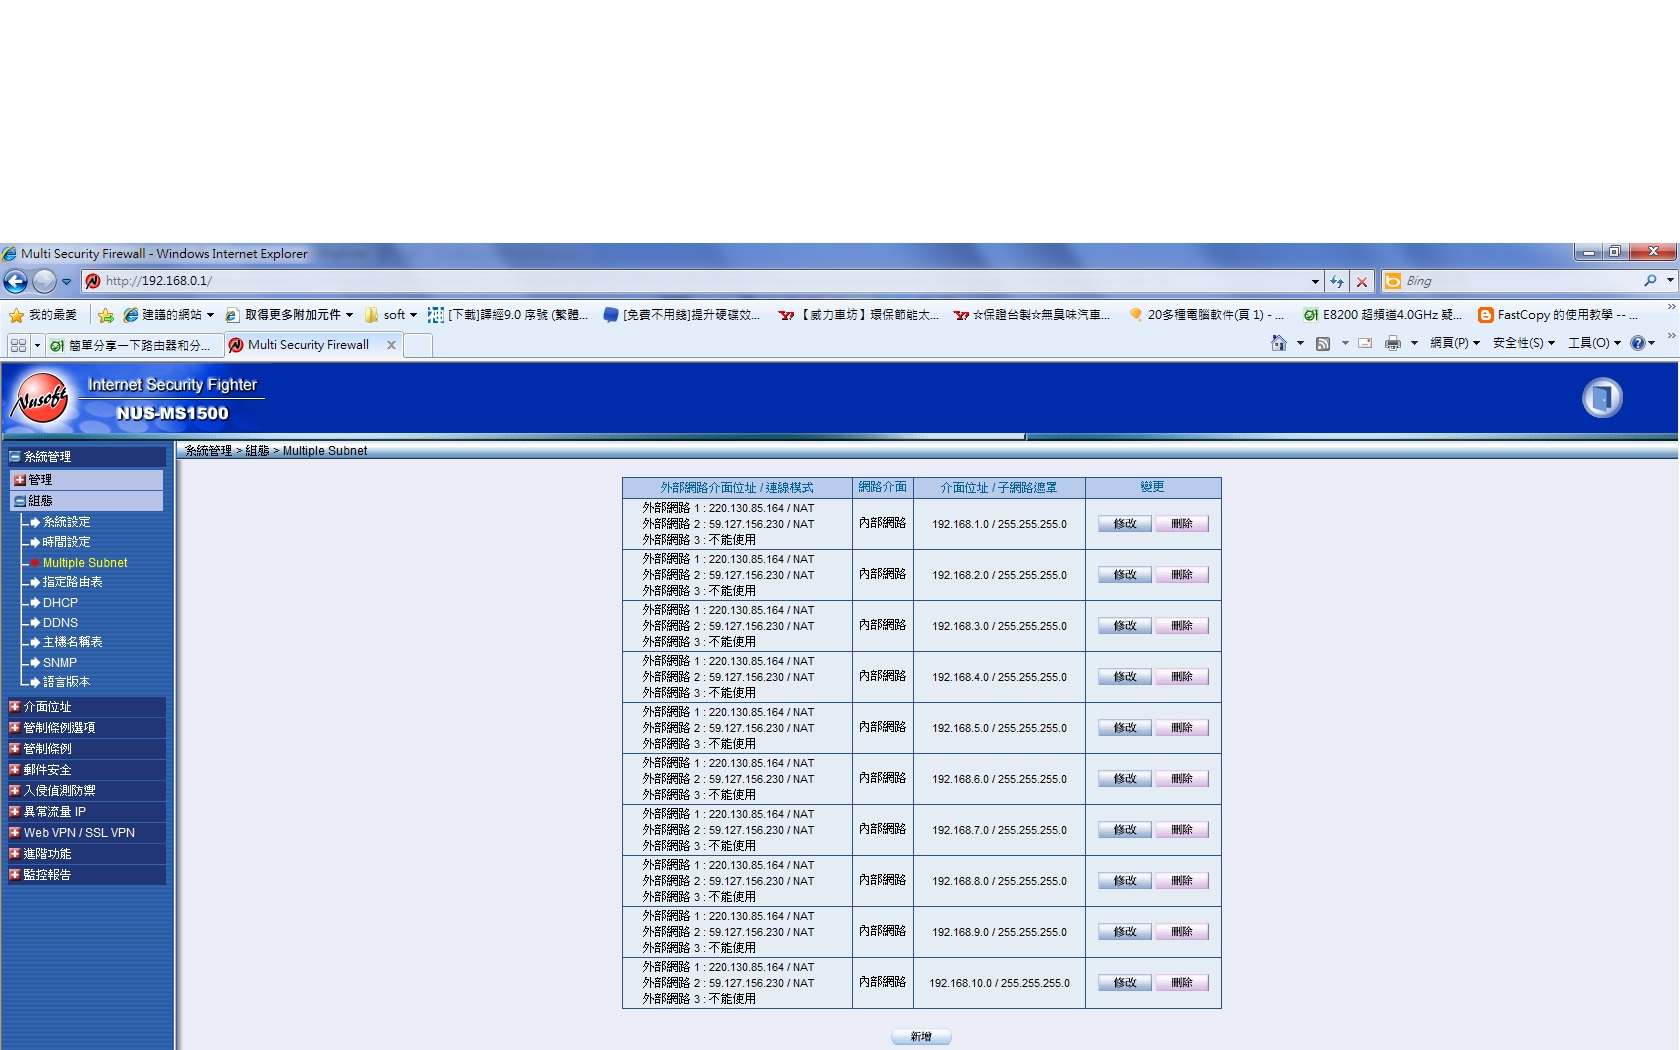Open the 工具(O) menu

(x=1593, y=343)
